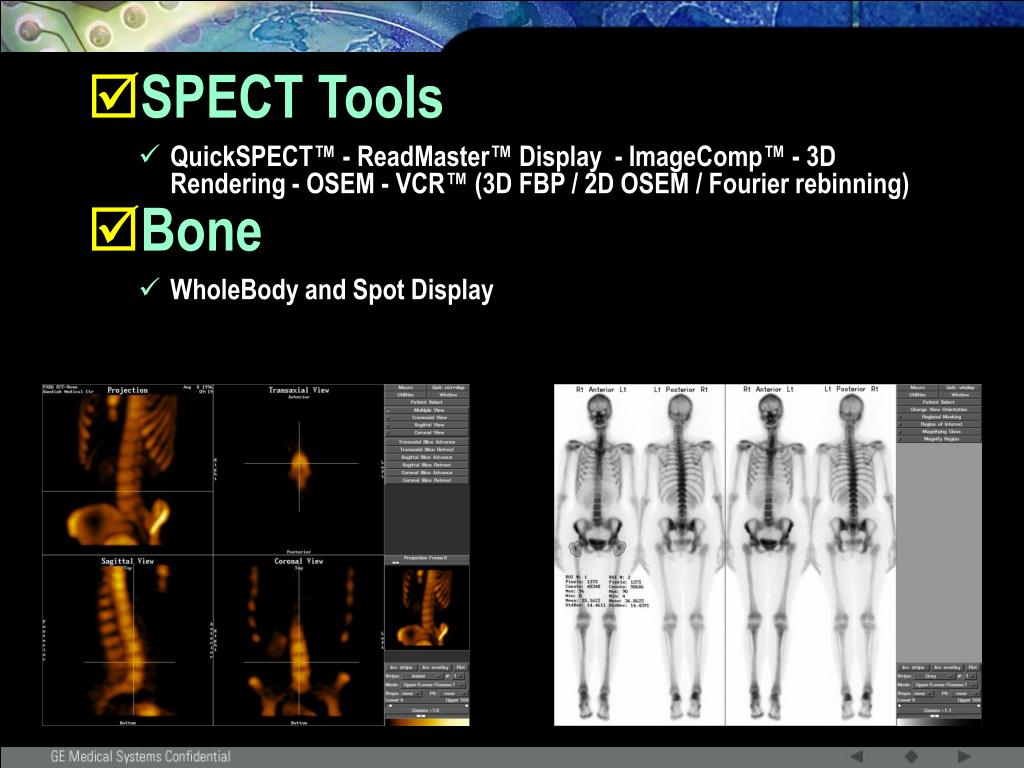
Task: Click Inv overlay button in SPECT viewer
Action: click(436, 667)
